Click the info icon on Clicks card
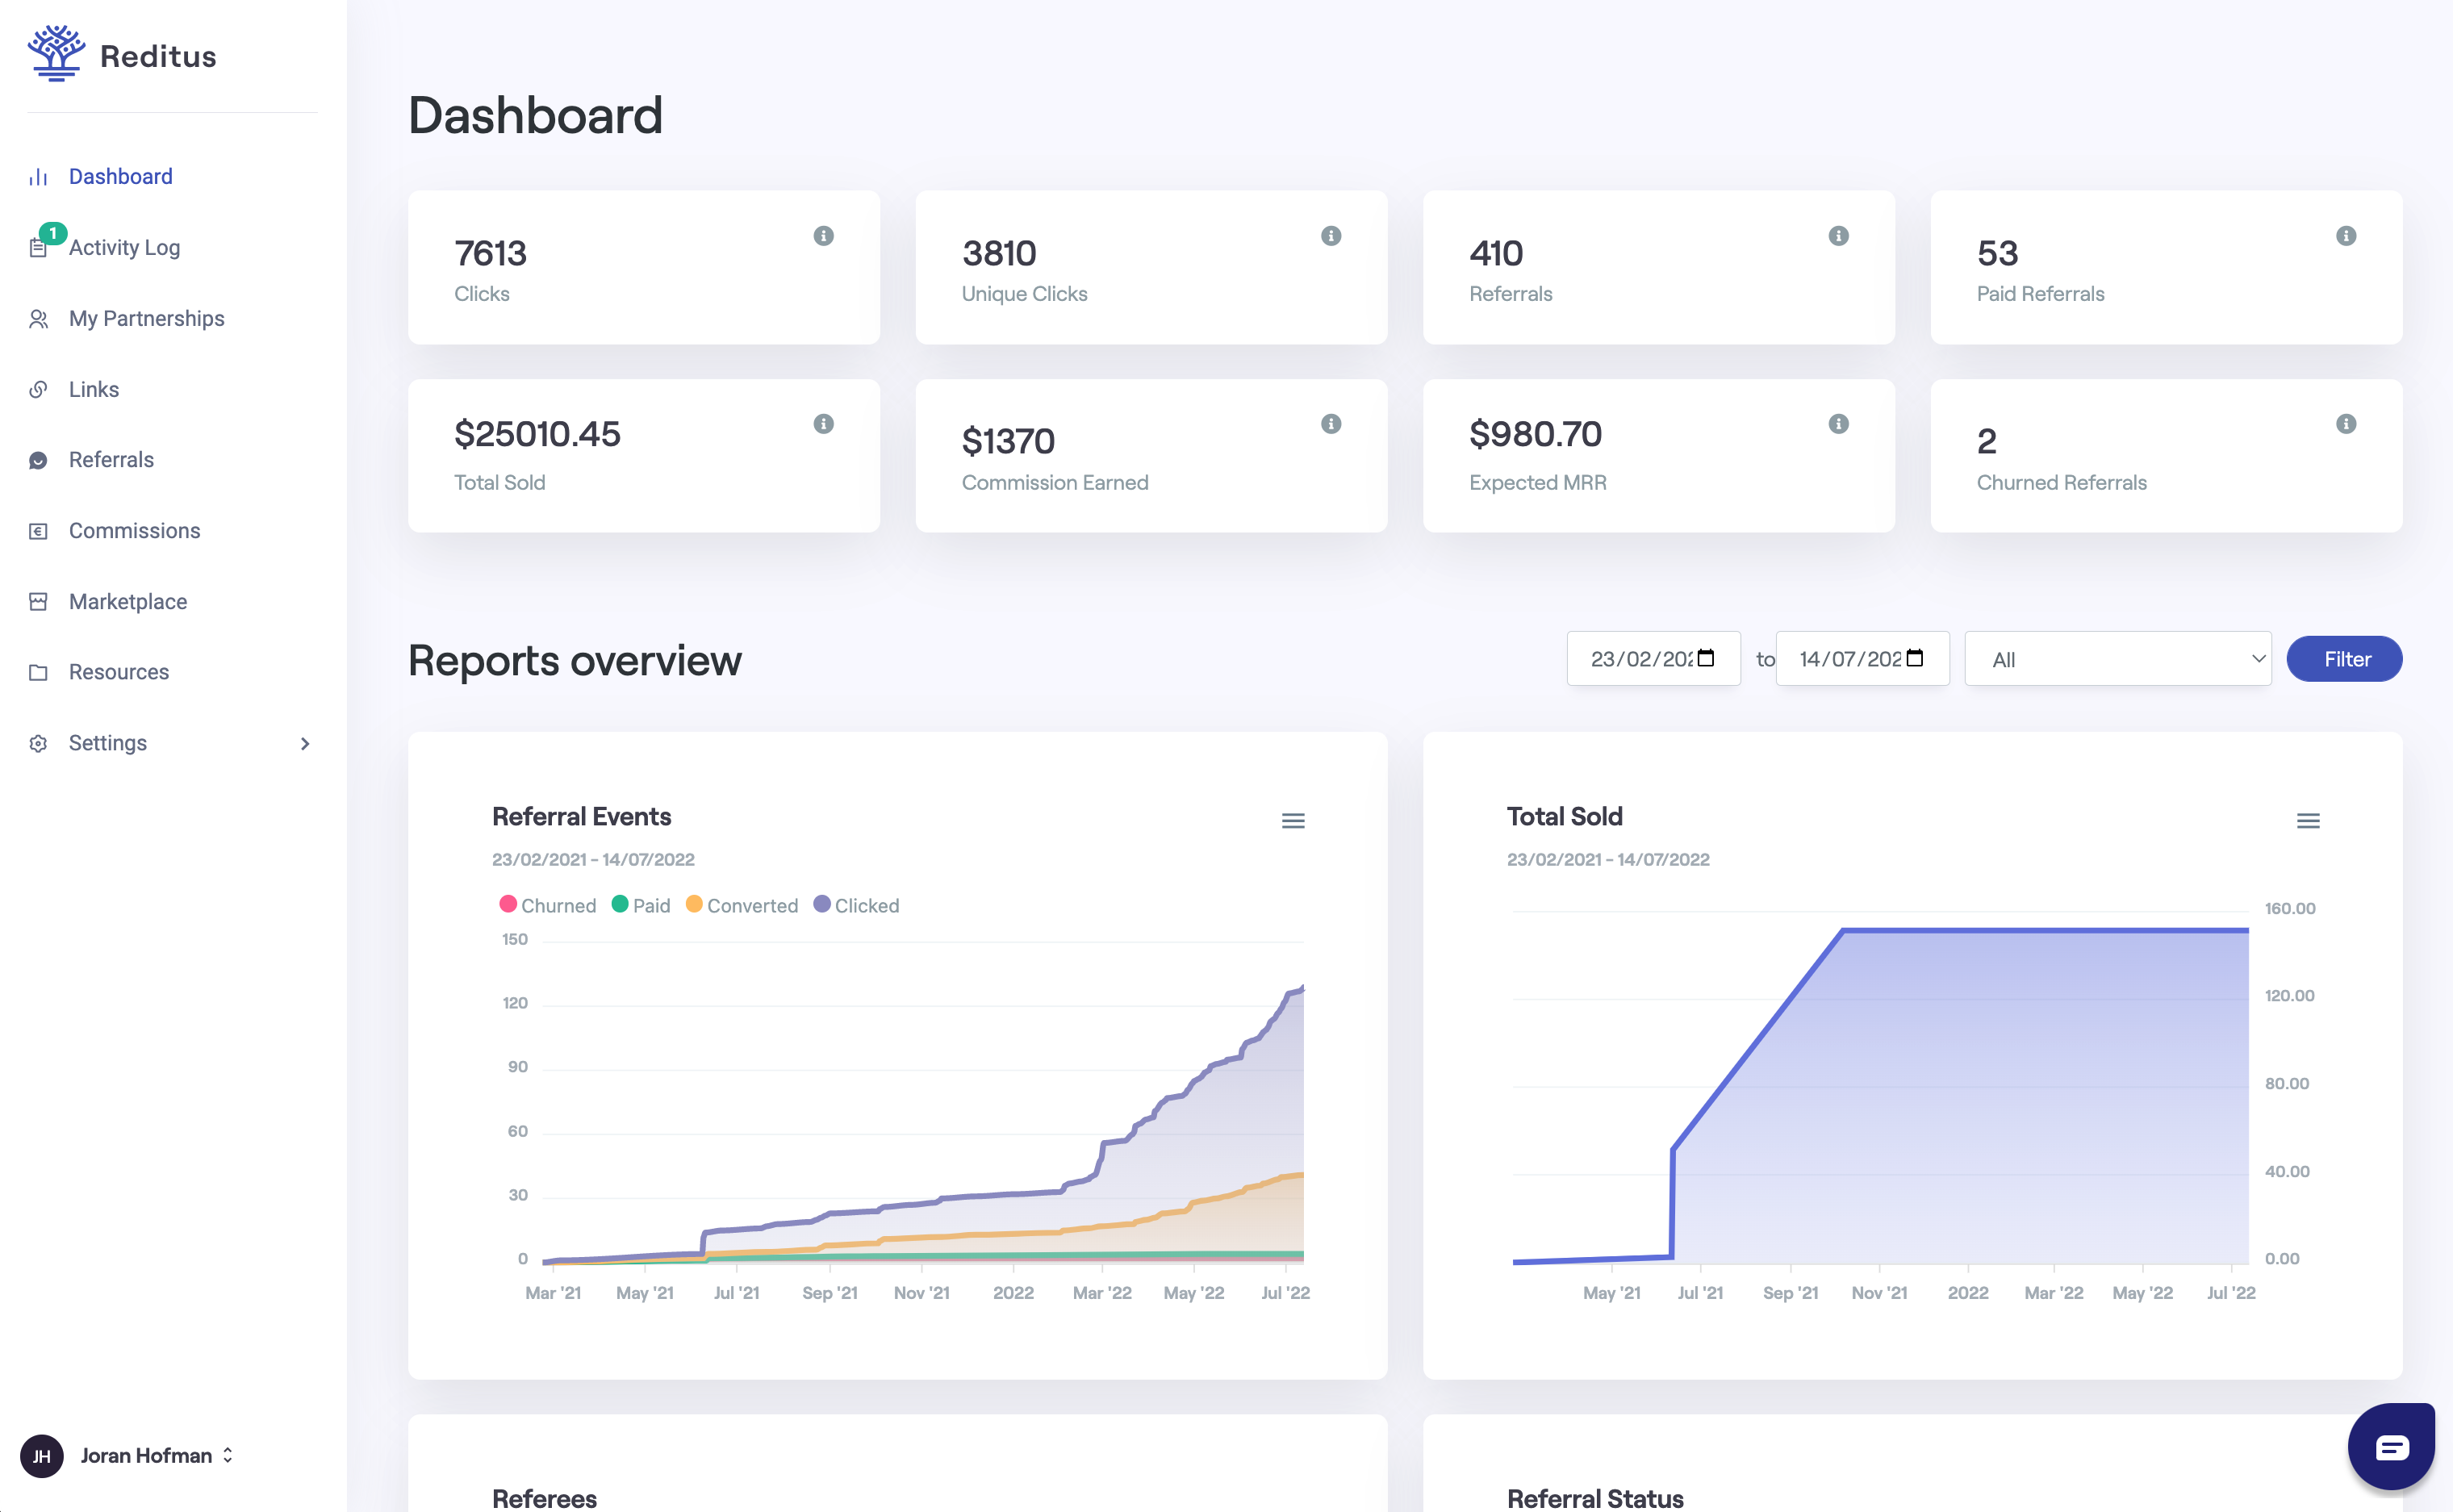Screen dimensions: 2453x1512 click(x=823, y=236)
